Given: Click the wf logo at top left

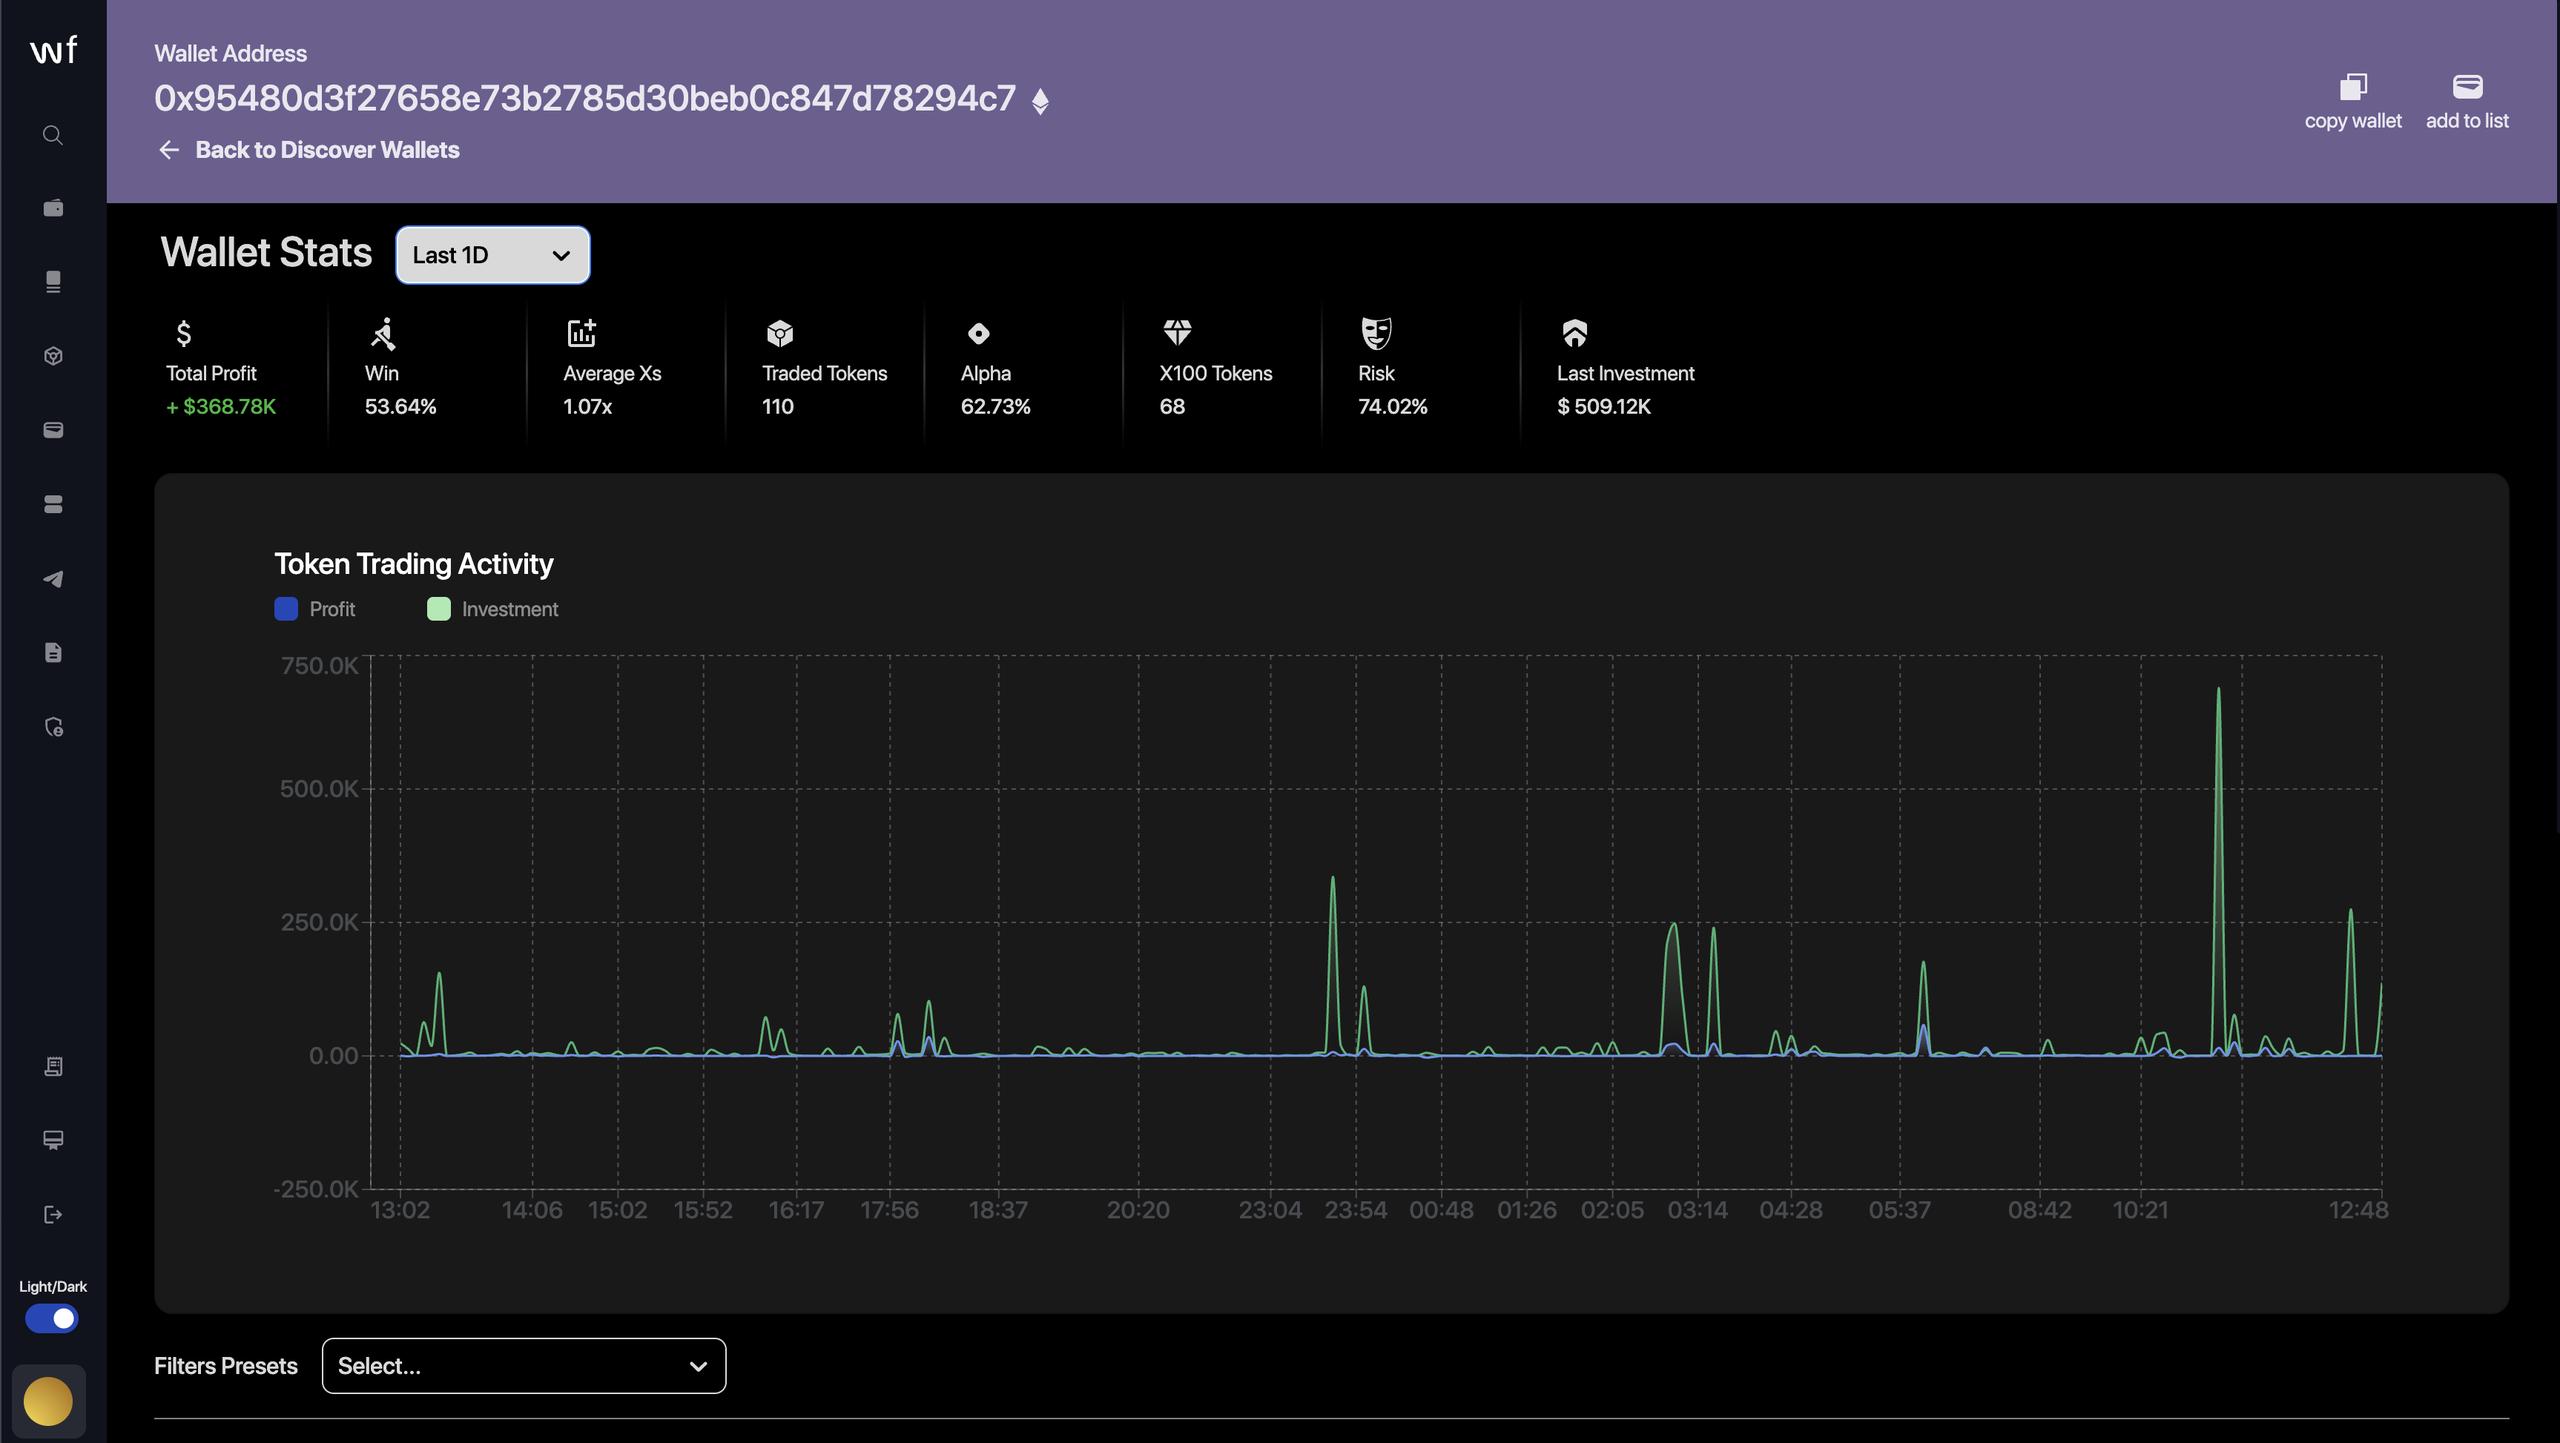Looking at the screenshot, I should point(53,50).
